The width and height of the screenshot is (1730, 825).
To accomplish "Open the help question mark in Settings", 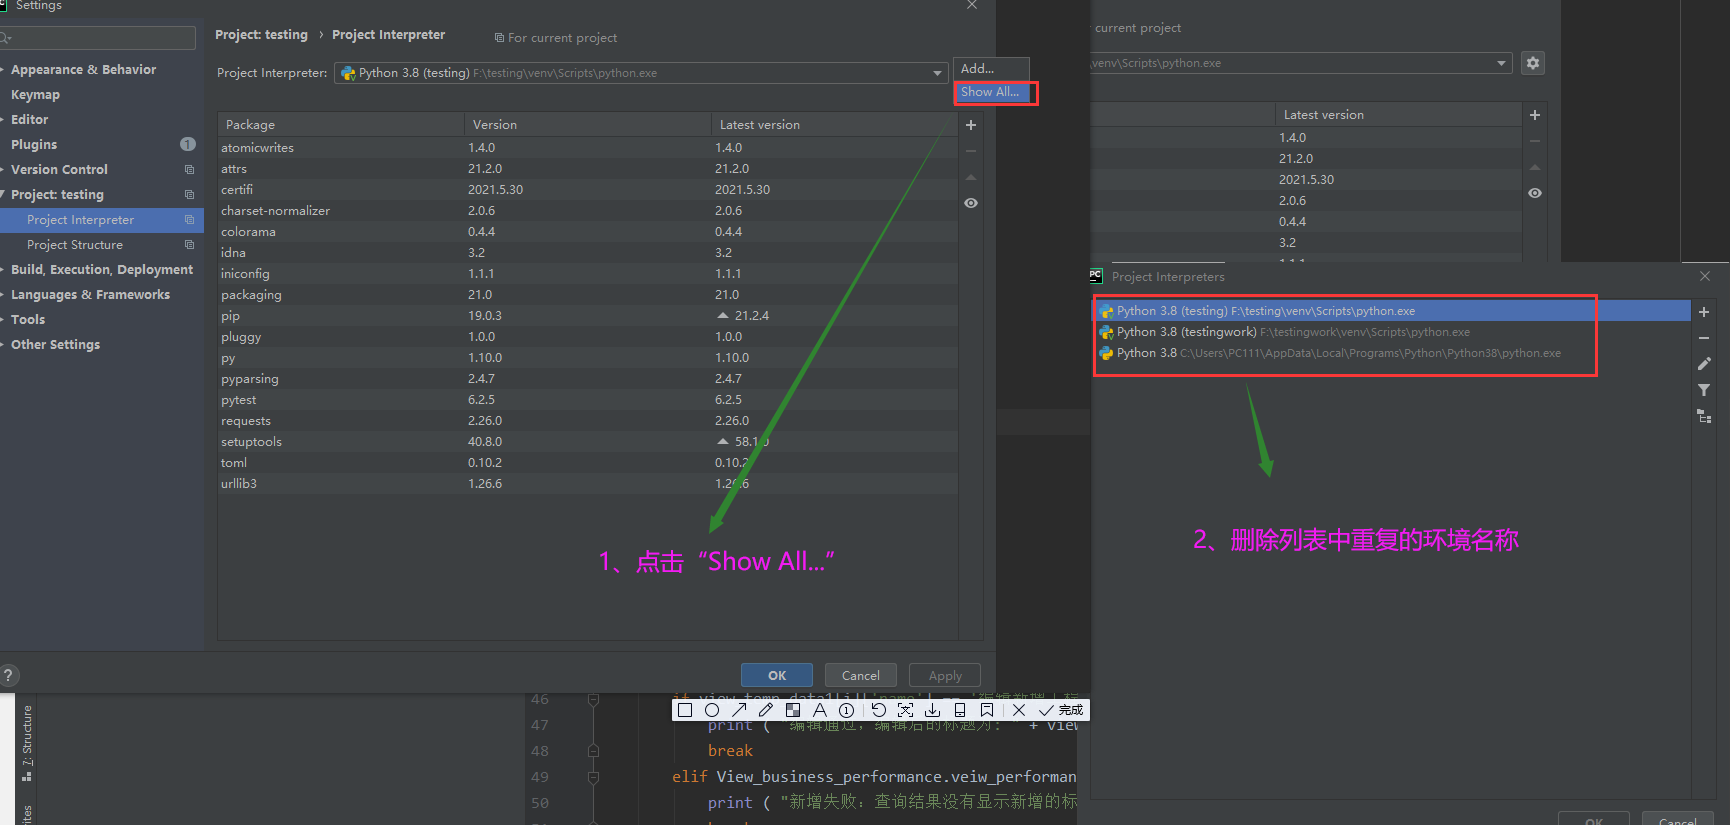I will (8, 675).
